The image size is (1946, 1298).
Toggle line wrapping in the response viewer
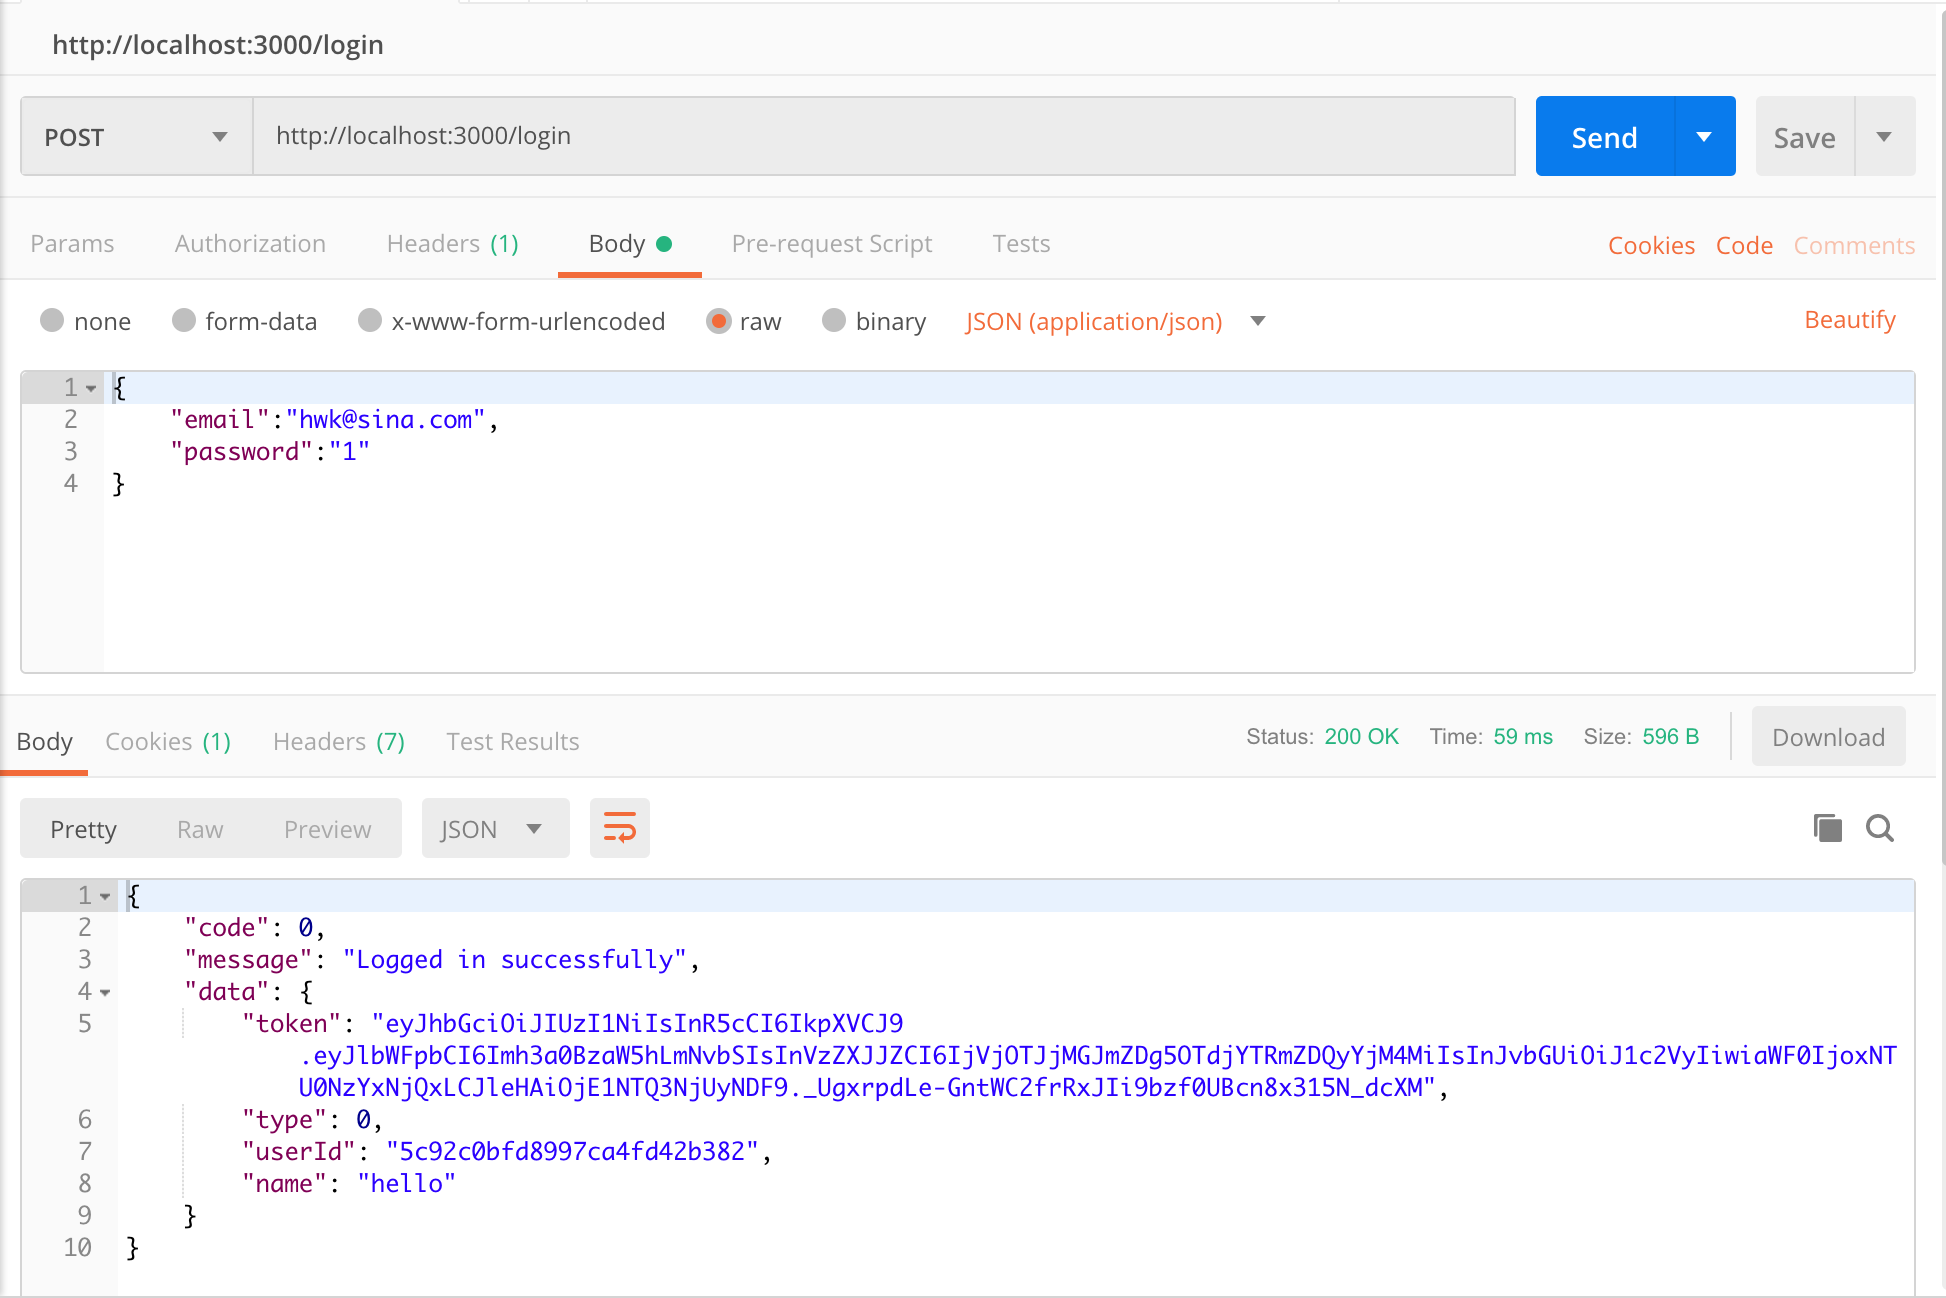(x=619, y=828)
